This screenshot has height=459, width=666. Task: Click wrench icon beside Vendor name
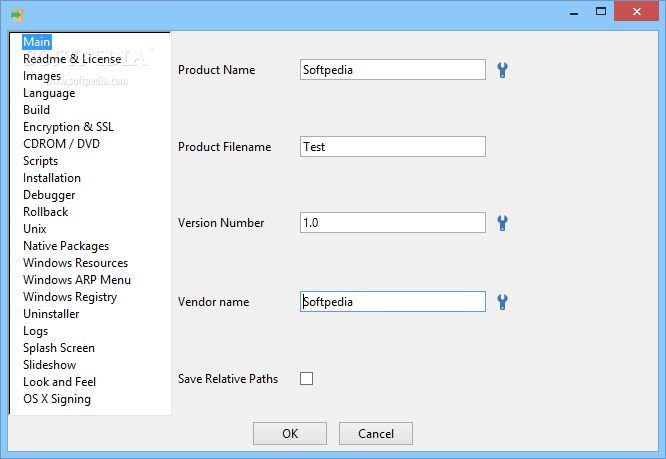(x=502, y=302)
